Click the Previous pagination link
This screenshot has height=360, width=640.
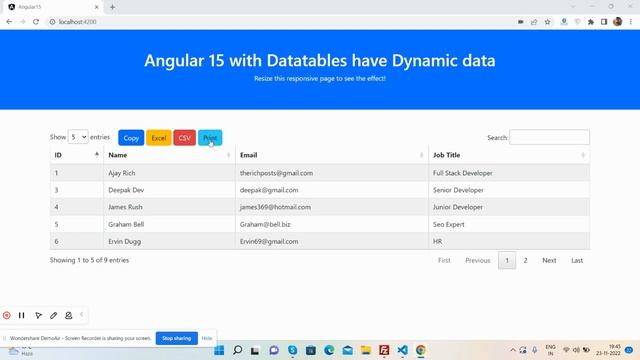coord(478,260)
